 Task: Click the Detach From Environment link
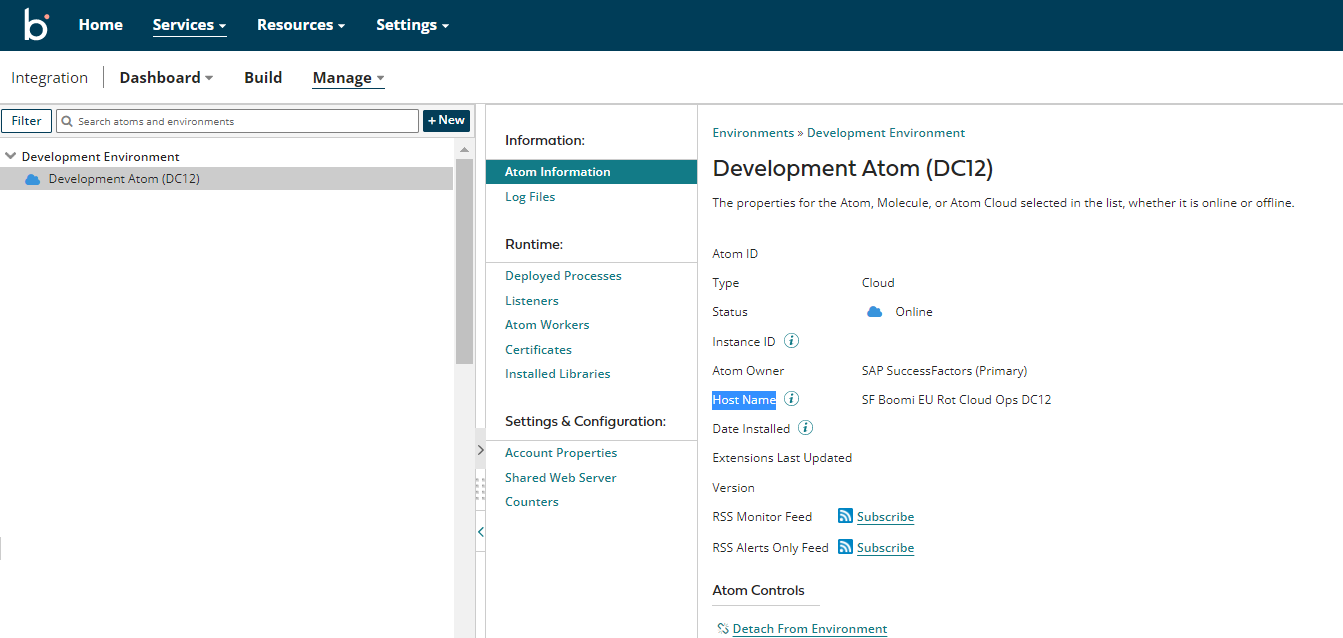810,629
